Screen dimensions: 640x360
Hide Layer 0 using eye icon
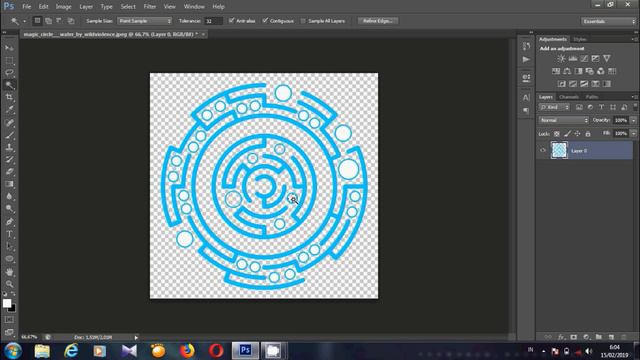543,150
